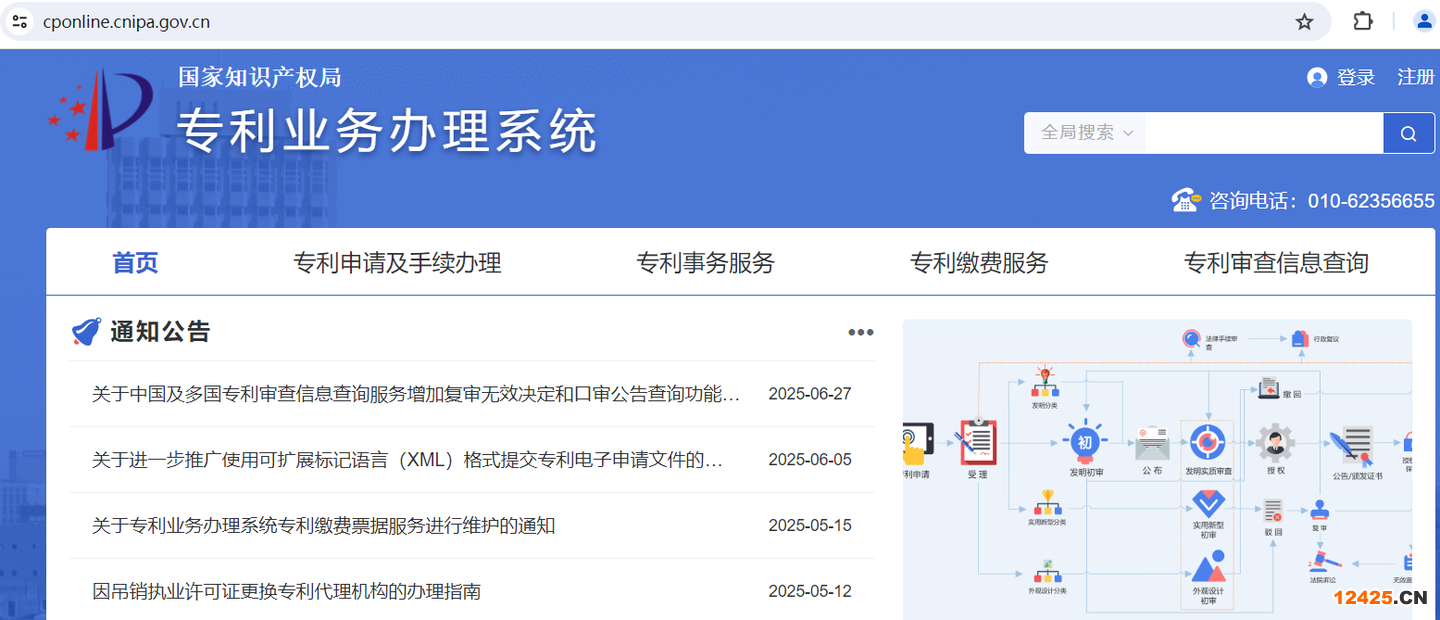Viewport: 1440px width, 620px height.
Task: Expand the 全局搜索 scope dropdown
Action: pyautogui.click(x=1085, y=133)
